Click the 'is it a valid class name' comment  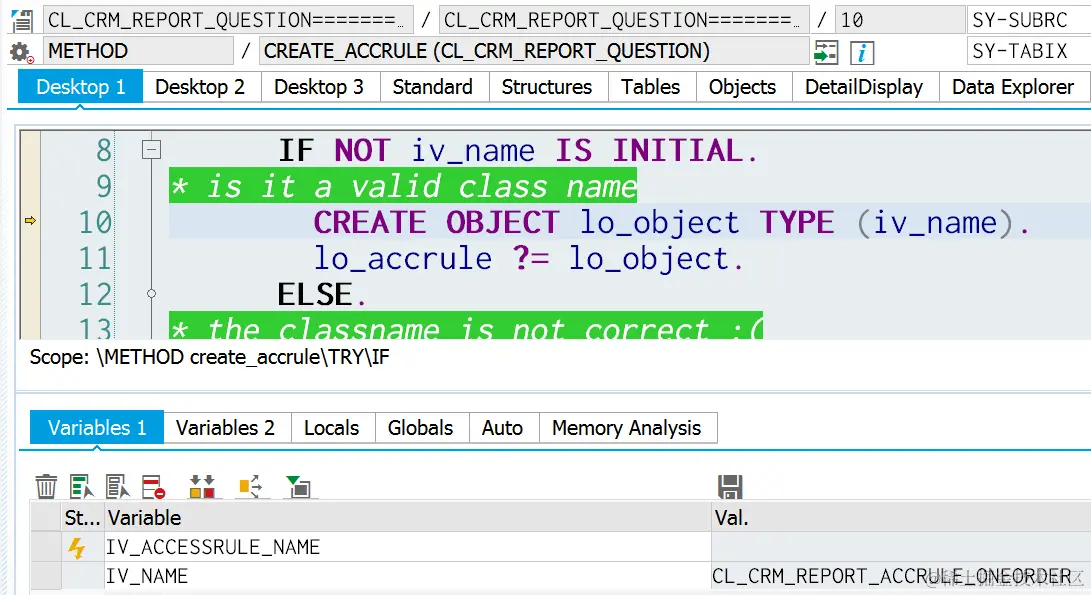[403, 186]
